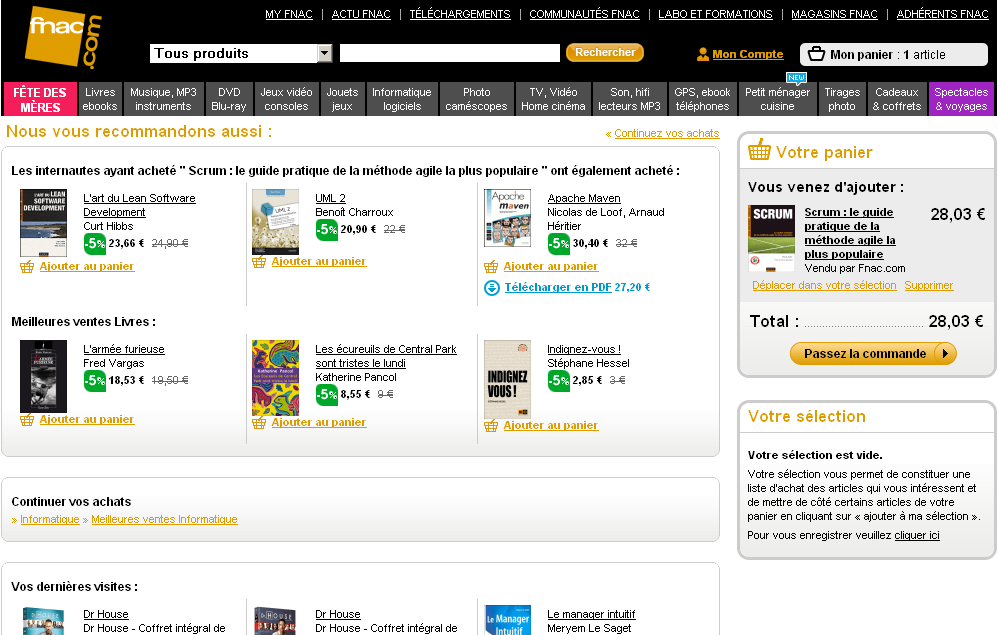Select the Tirages photo tab
998x635 pixels.
[842, 99]
